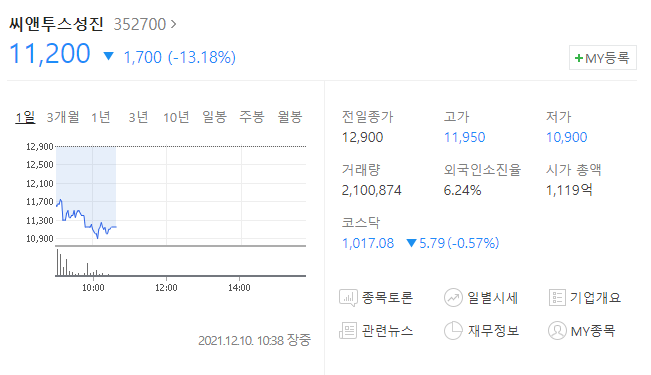
Task: Open the 기업개요 company overview icon
Action: [x=557, y=298]
